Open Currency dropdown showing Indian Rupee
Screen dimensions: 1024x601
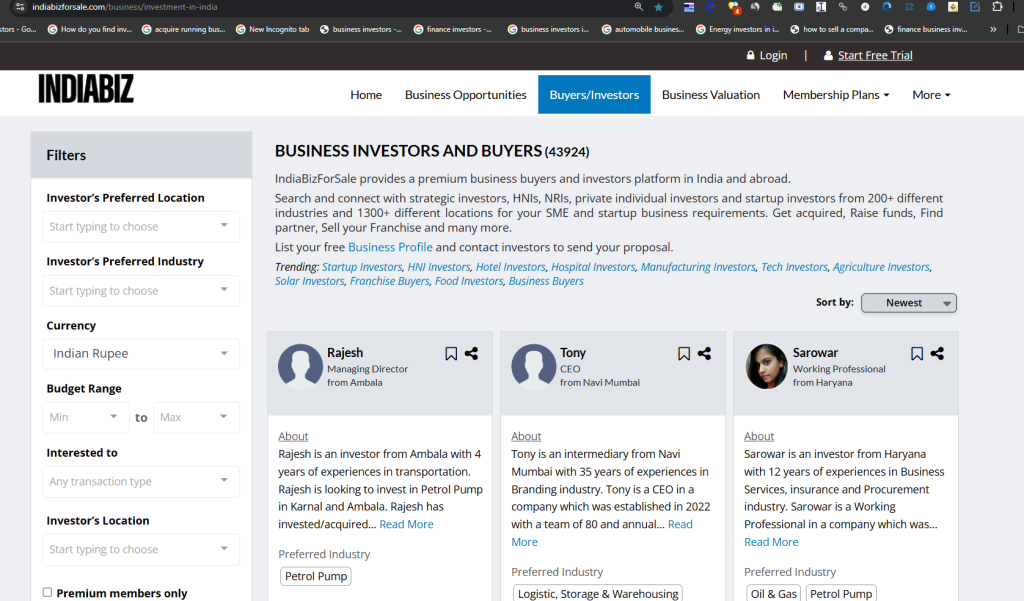pyautogui.click(x=141, y=353)
